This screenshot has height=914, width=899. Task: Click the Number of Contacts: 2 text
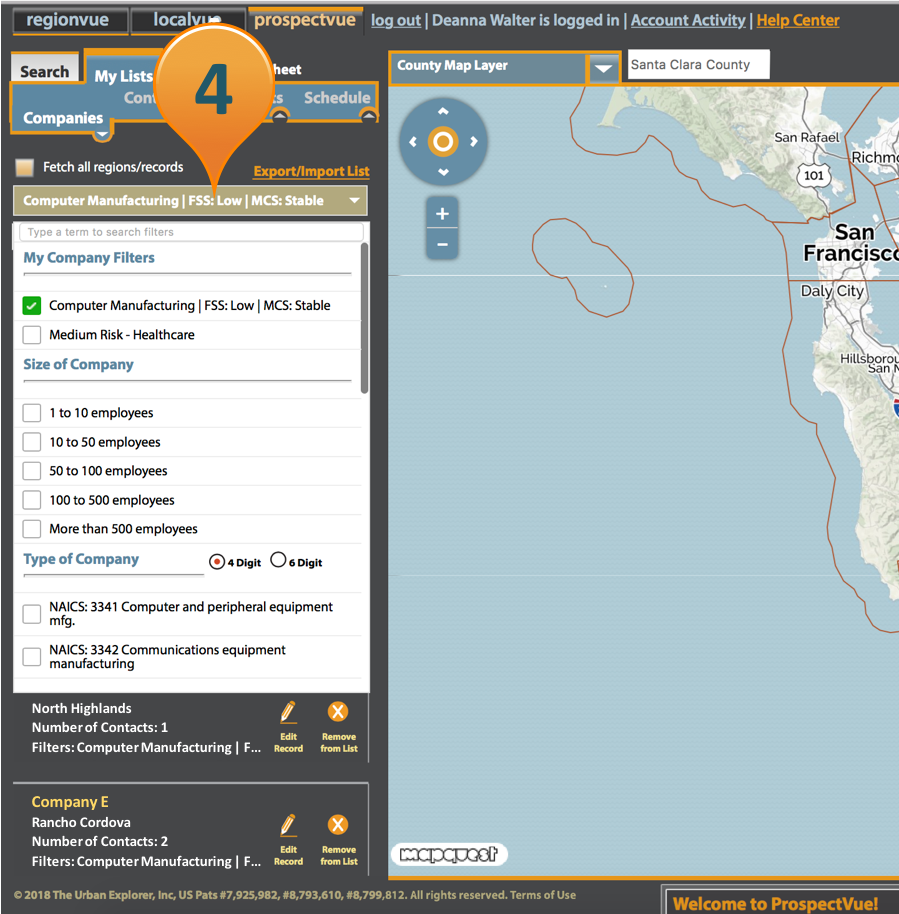(100, 841)
